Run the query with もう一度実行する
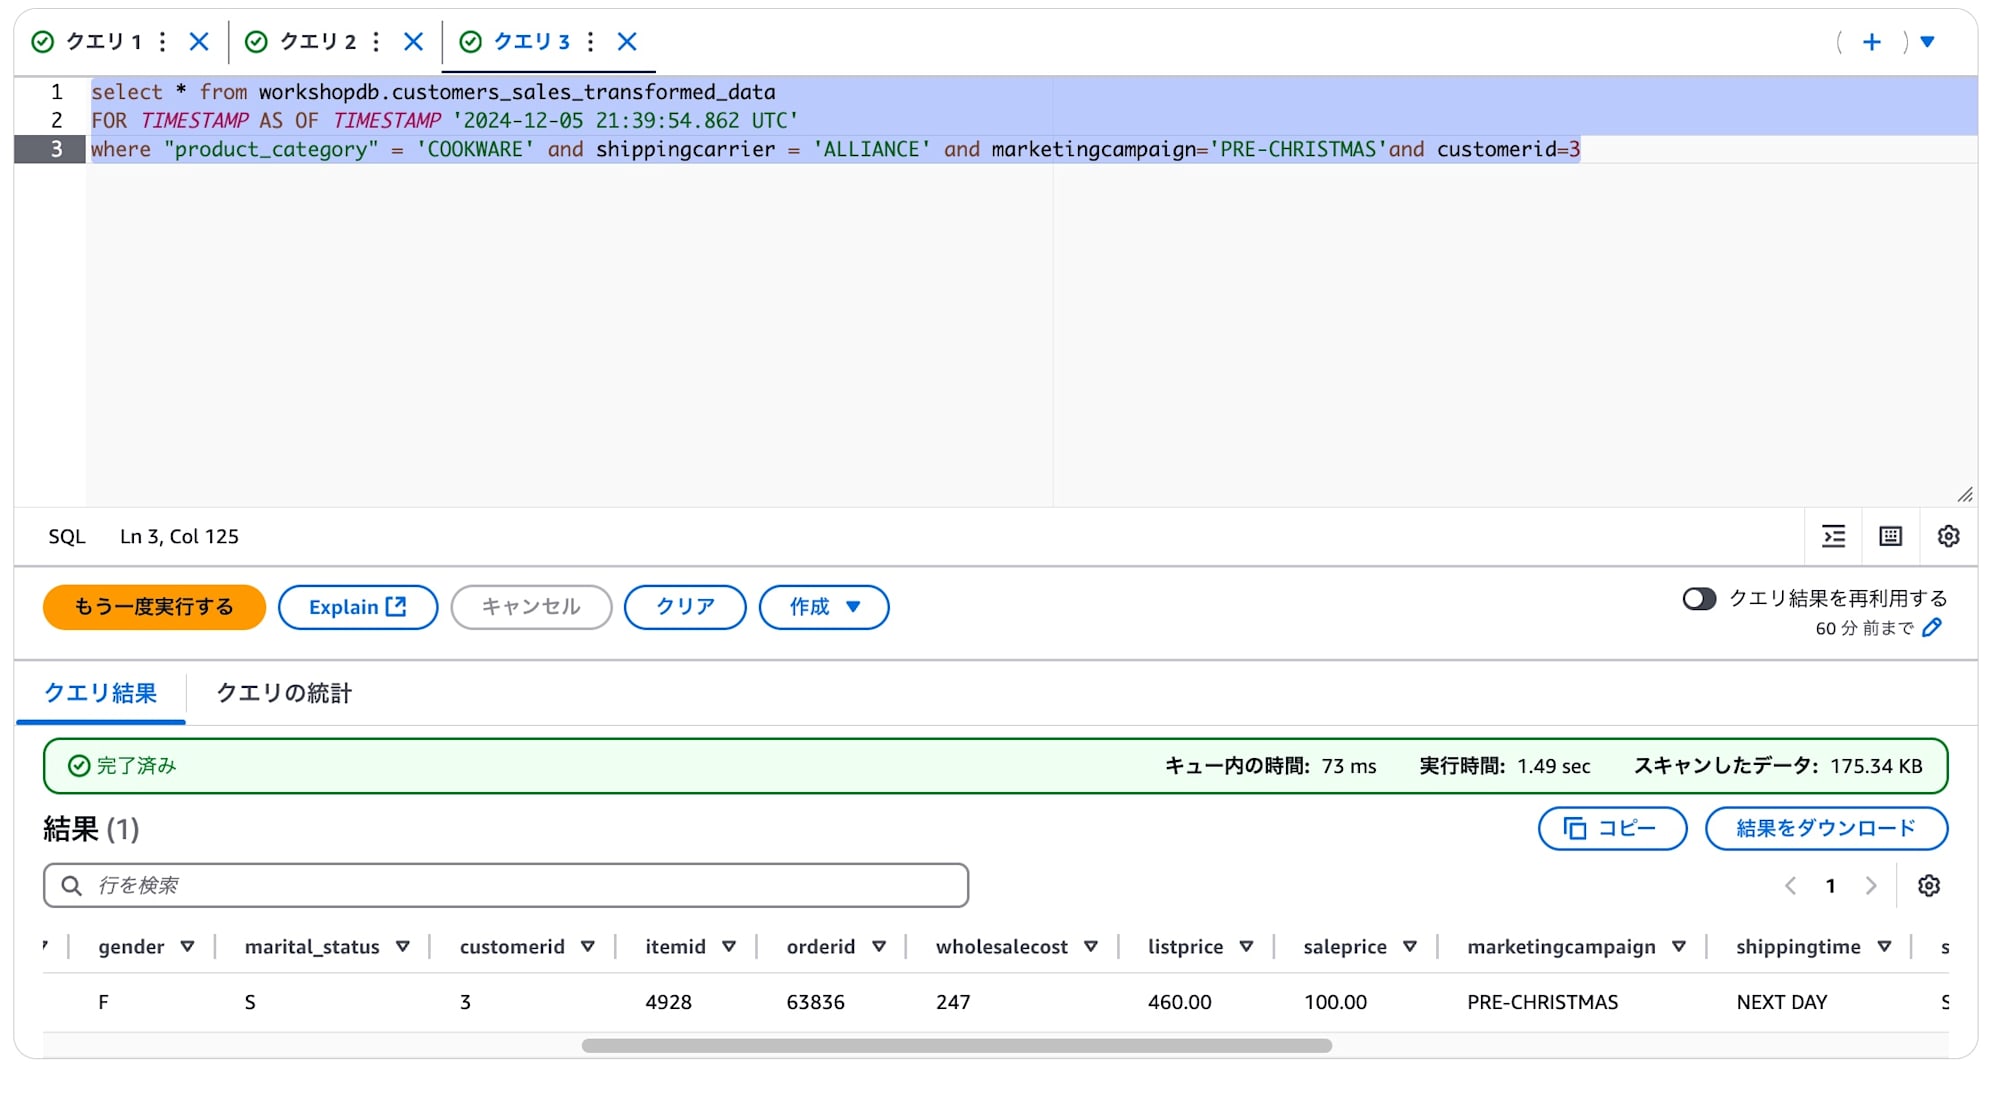 (154, 607)
